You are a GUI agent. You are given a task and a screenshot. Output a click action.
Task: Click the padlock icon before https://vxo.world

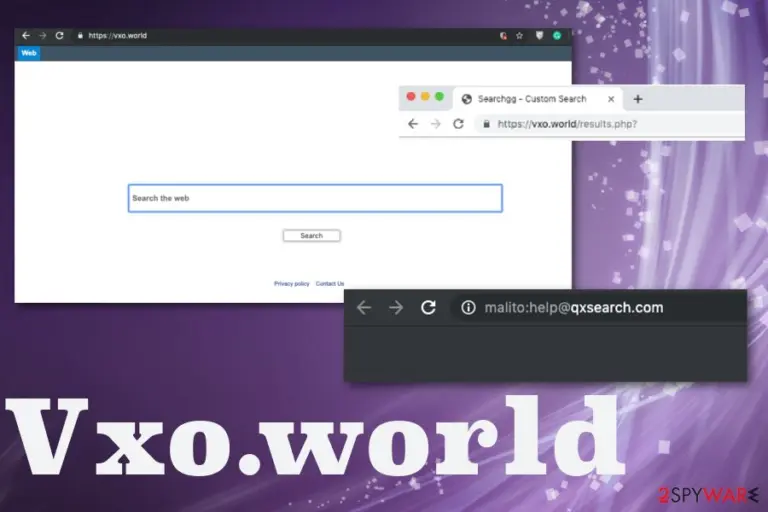pos(80,36)
